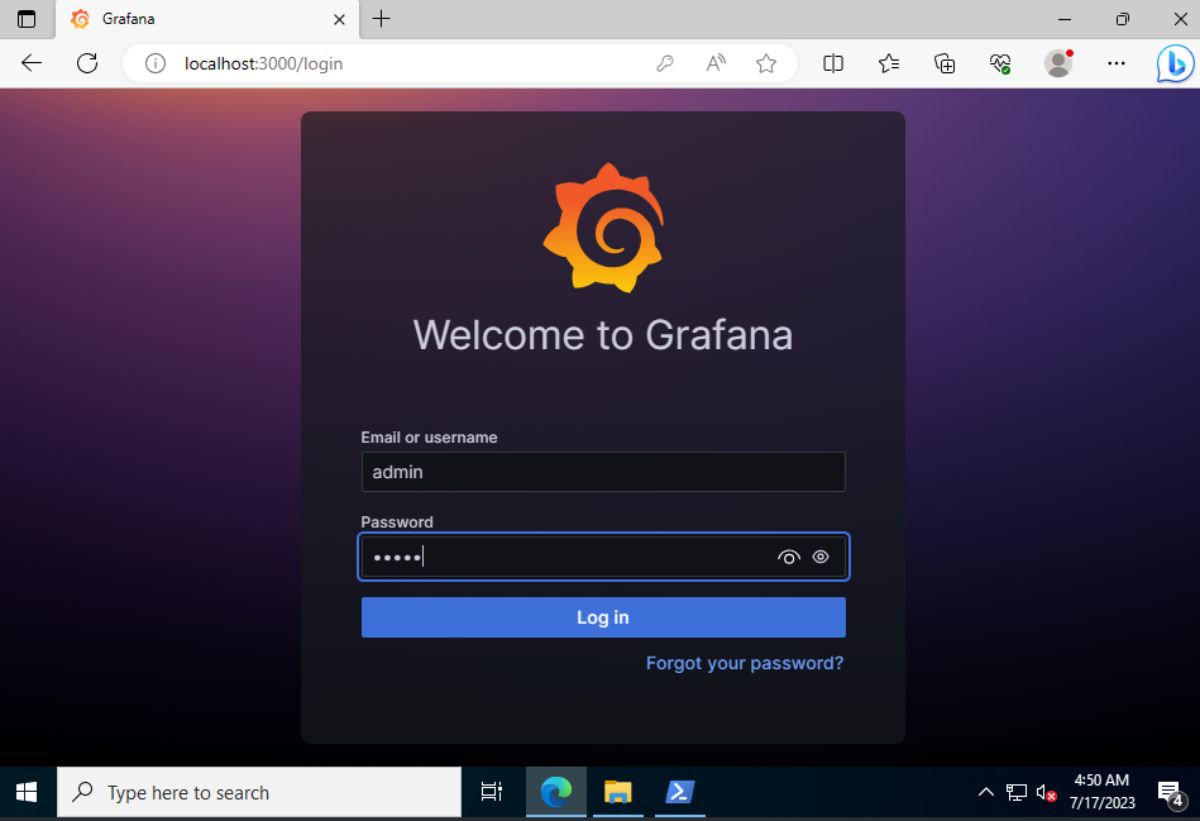Open the Bing Chat sidebar icon

click(x=1174, y=63)
